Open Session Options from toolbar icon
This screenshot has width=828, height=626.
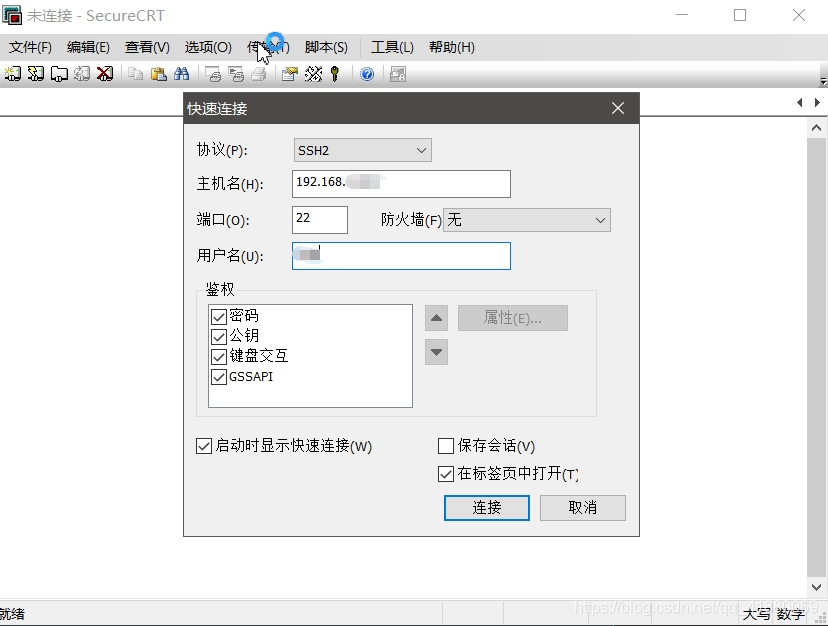[289, 74]
